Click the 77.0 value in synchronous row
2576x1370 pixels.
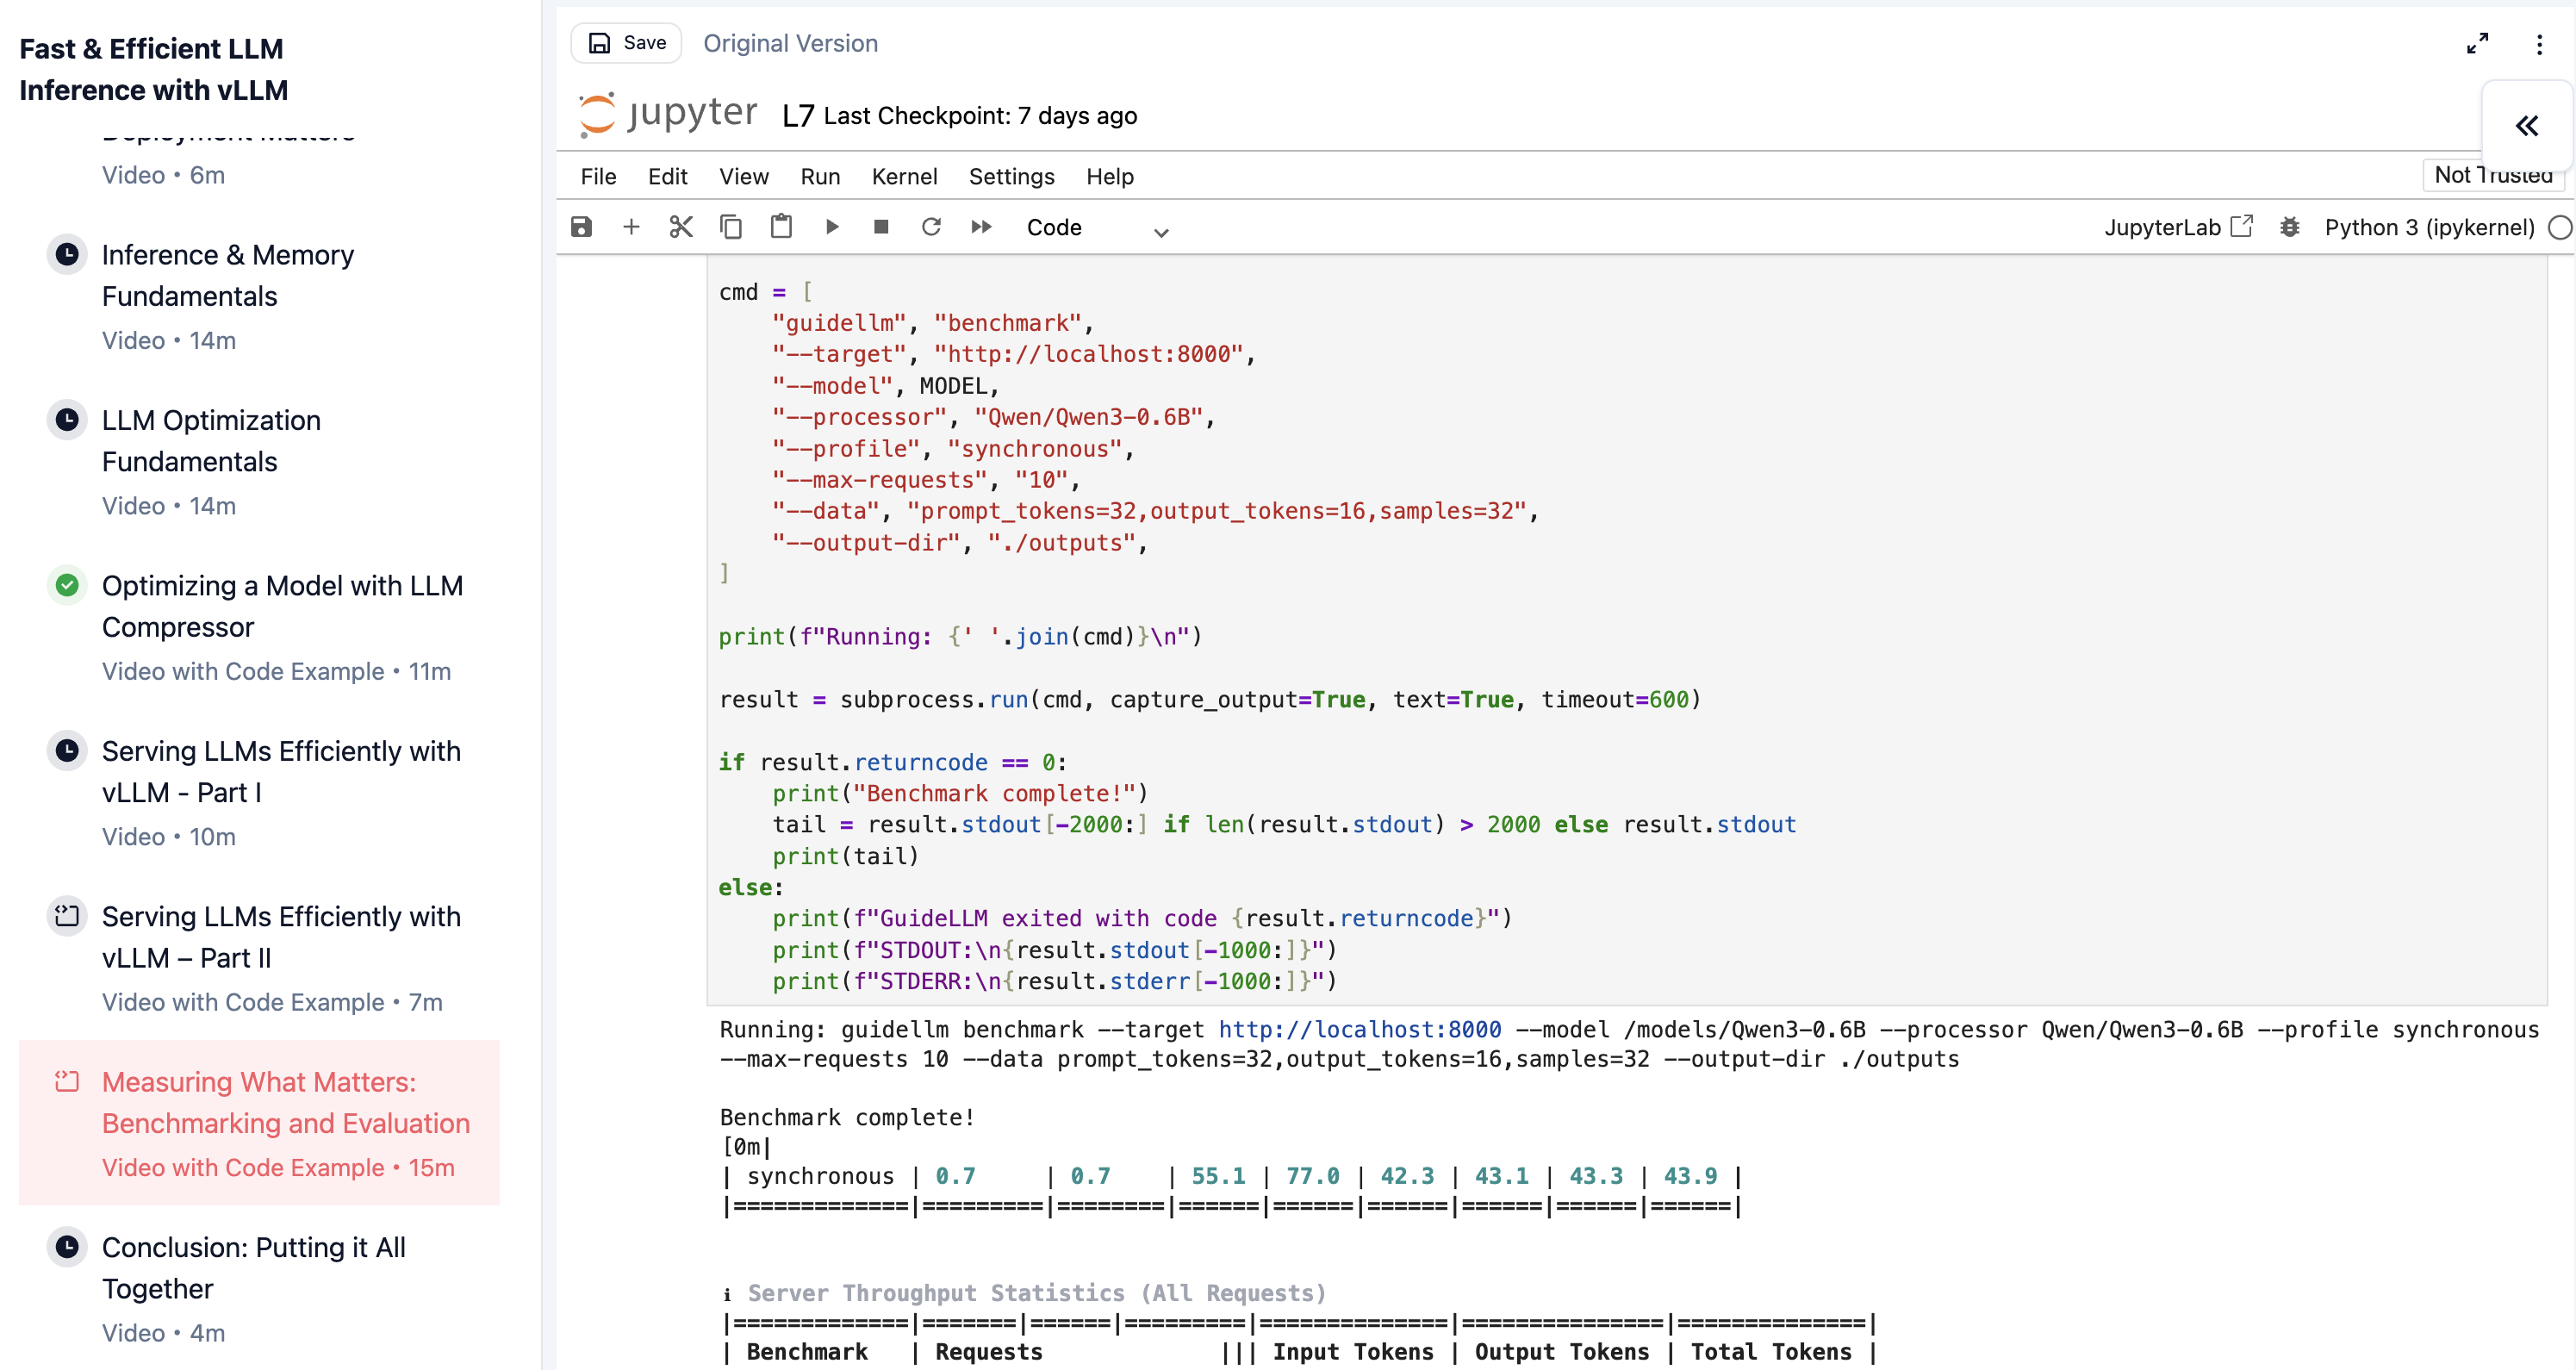pyautogui.click(x=1312, y=1176)
